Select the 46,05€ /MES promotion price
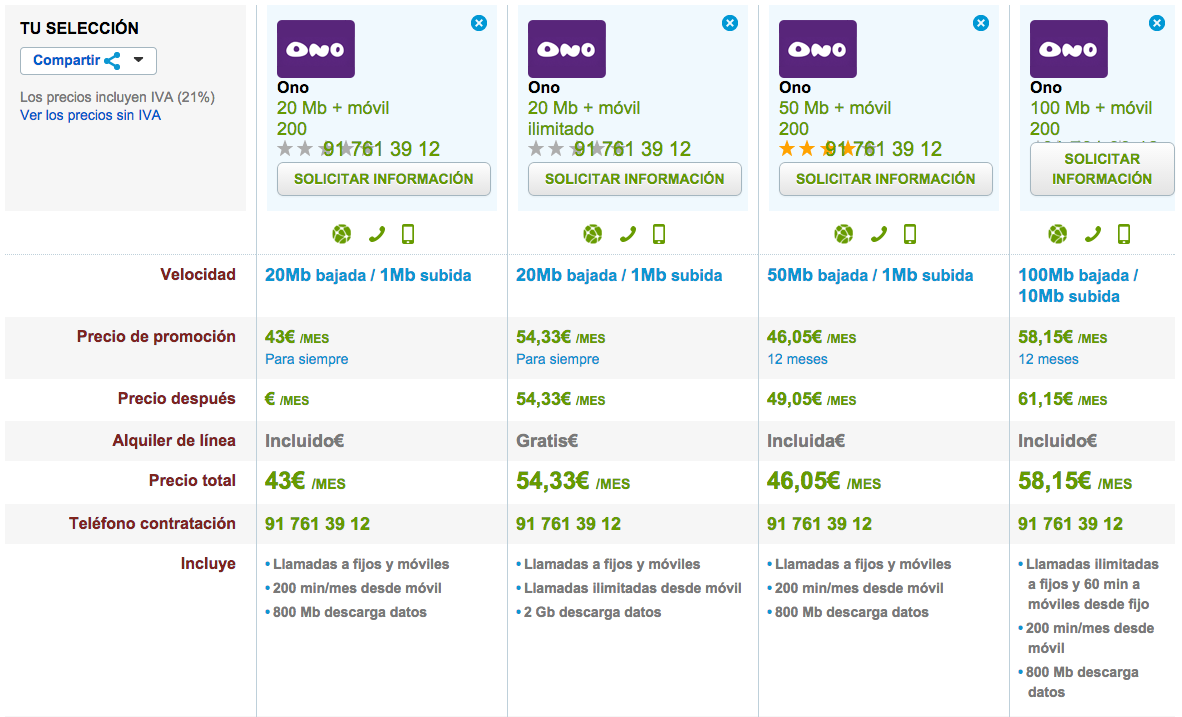This screenshot has height=717, width=1182. tap(812, 337)
